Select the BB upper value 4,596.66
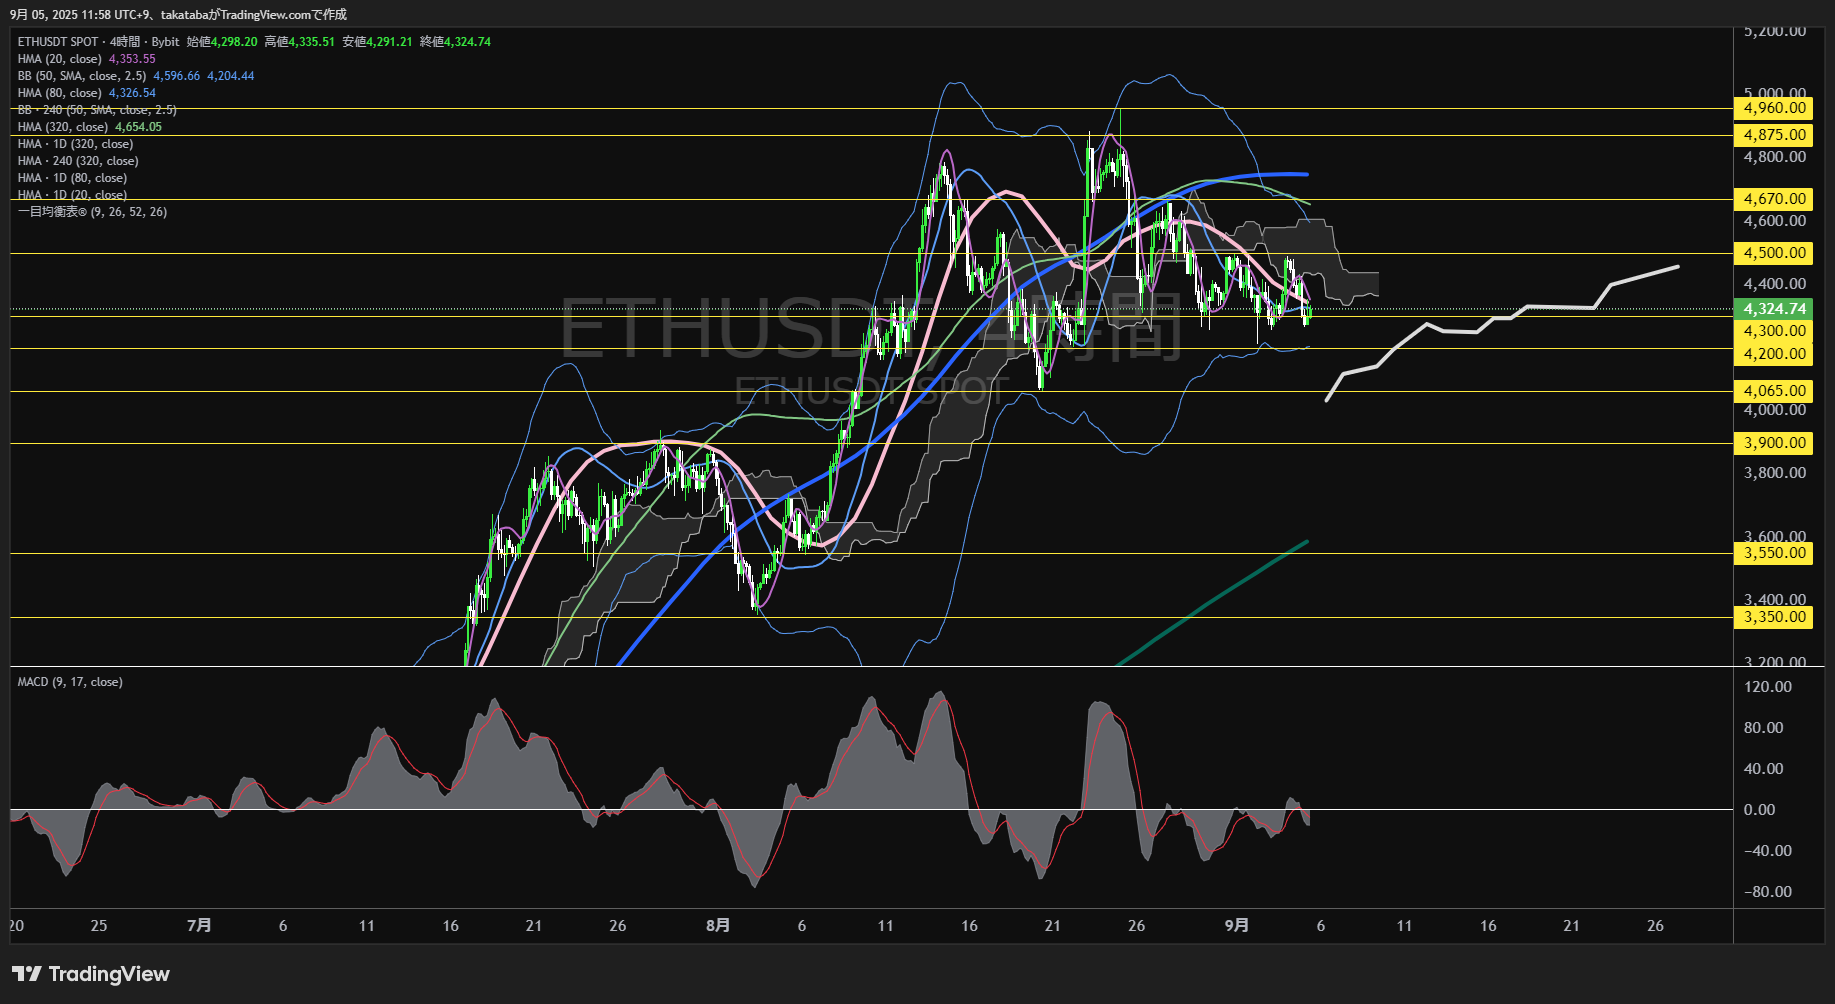Viewport: 1835px width, 1004px height. (177, 76)
